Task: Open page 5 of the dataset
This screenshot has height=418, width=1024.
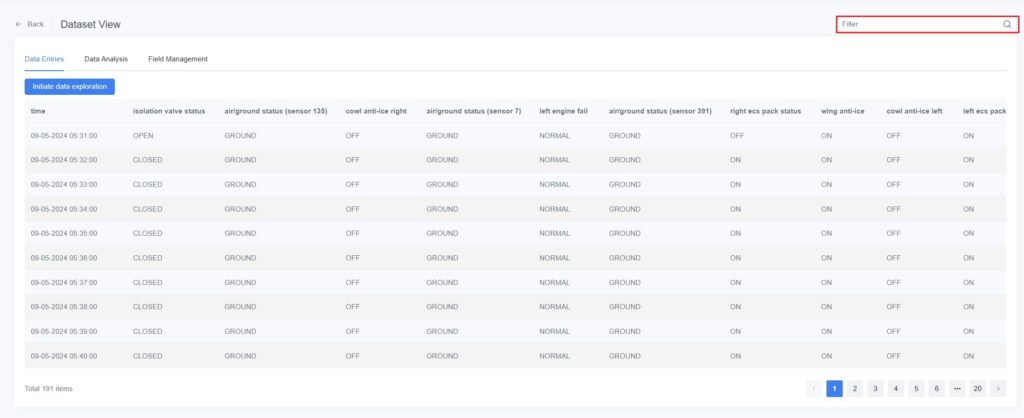Action: point(916,388)
